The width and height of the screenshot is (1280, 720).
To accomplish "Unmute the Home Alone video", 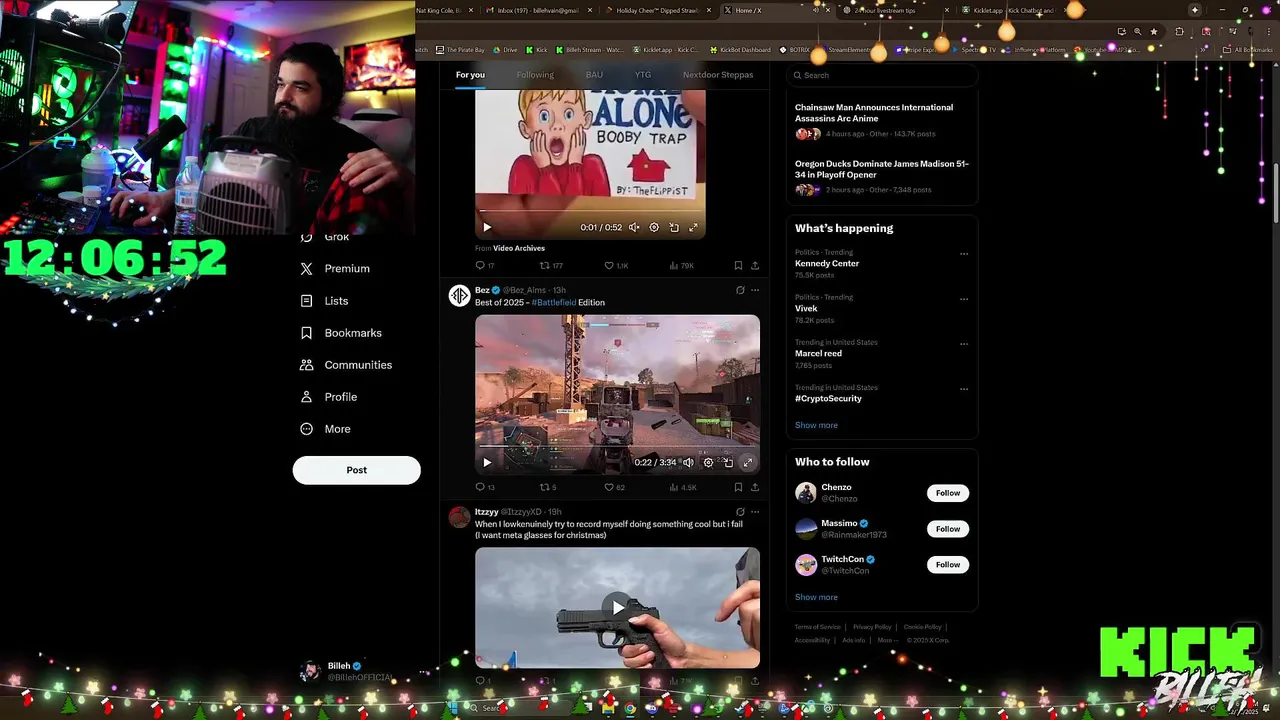I will click(x=634, y=228).
